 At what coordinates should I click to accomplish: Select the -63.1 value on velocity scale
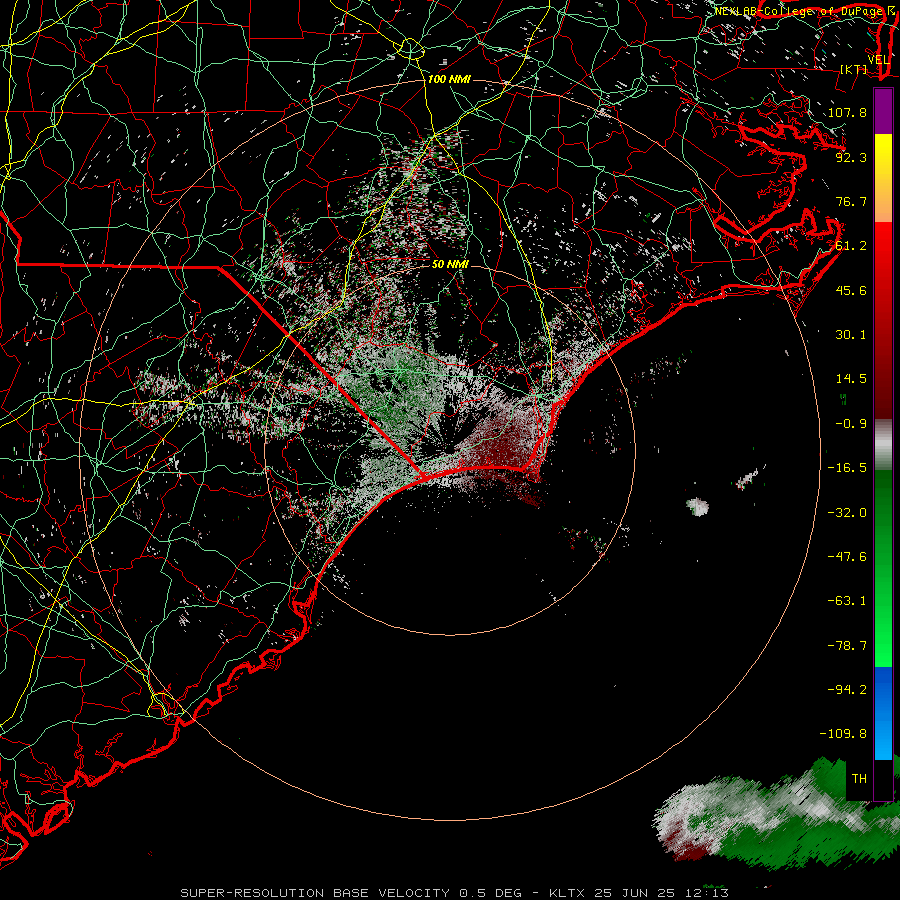[847, 601]
